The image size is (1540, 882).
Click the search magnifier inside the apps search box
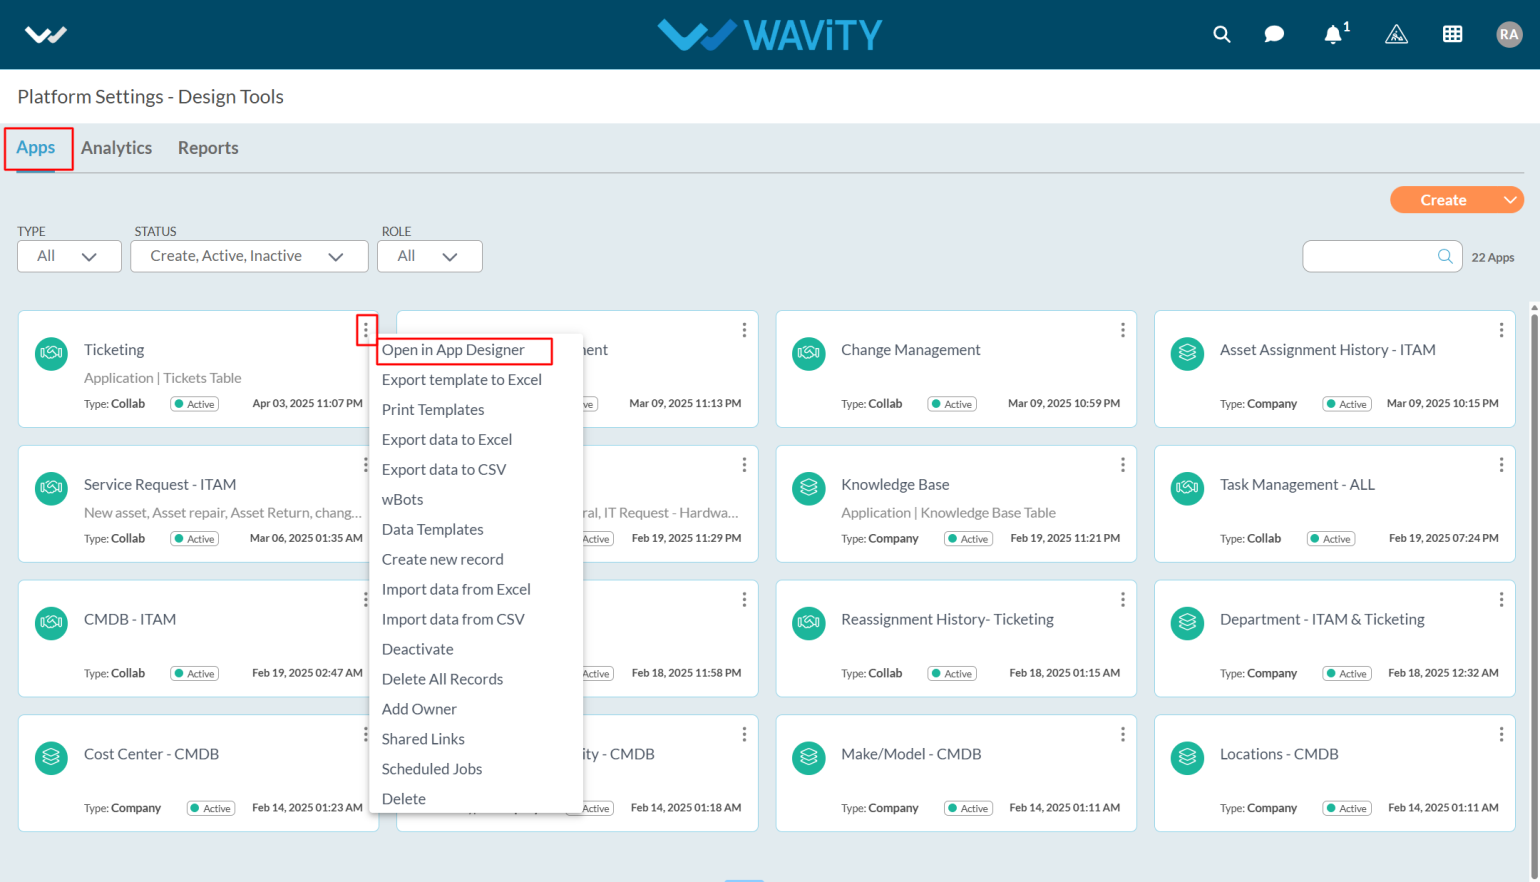1445,257
